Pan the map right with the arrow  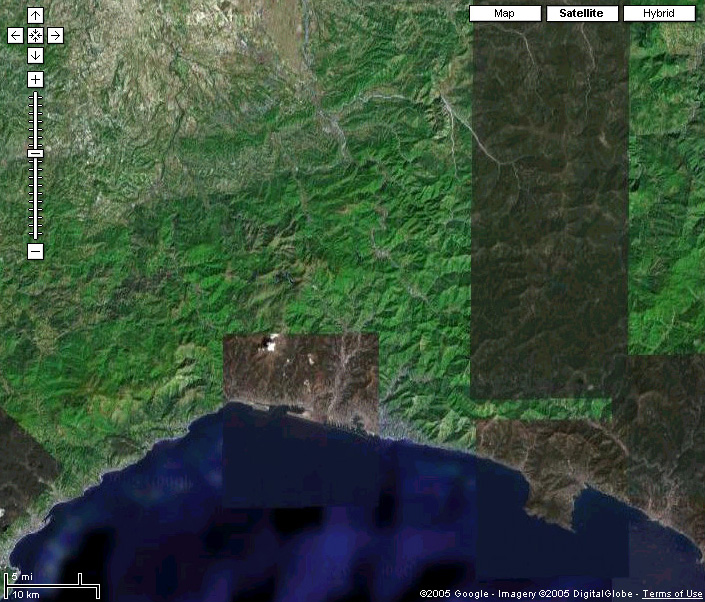(x=55, y=36)
